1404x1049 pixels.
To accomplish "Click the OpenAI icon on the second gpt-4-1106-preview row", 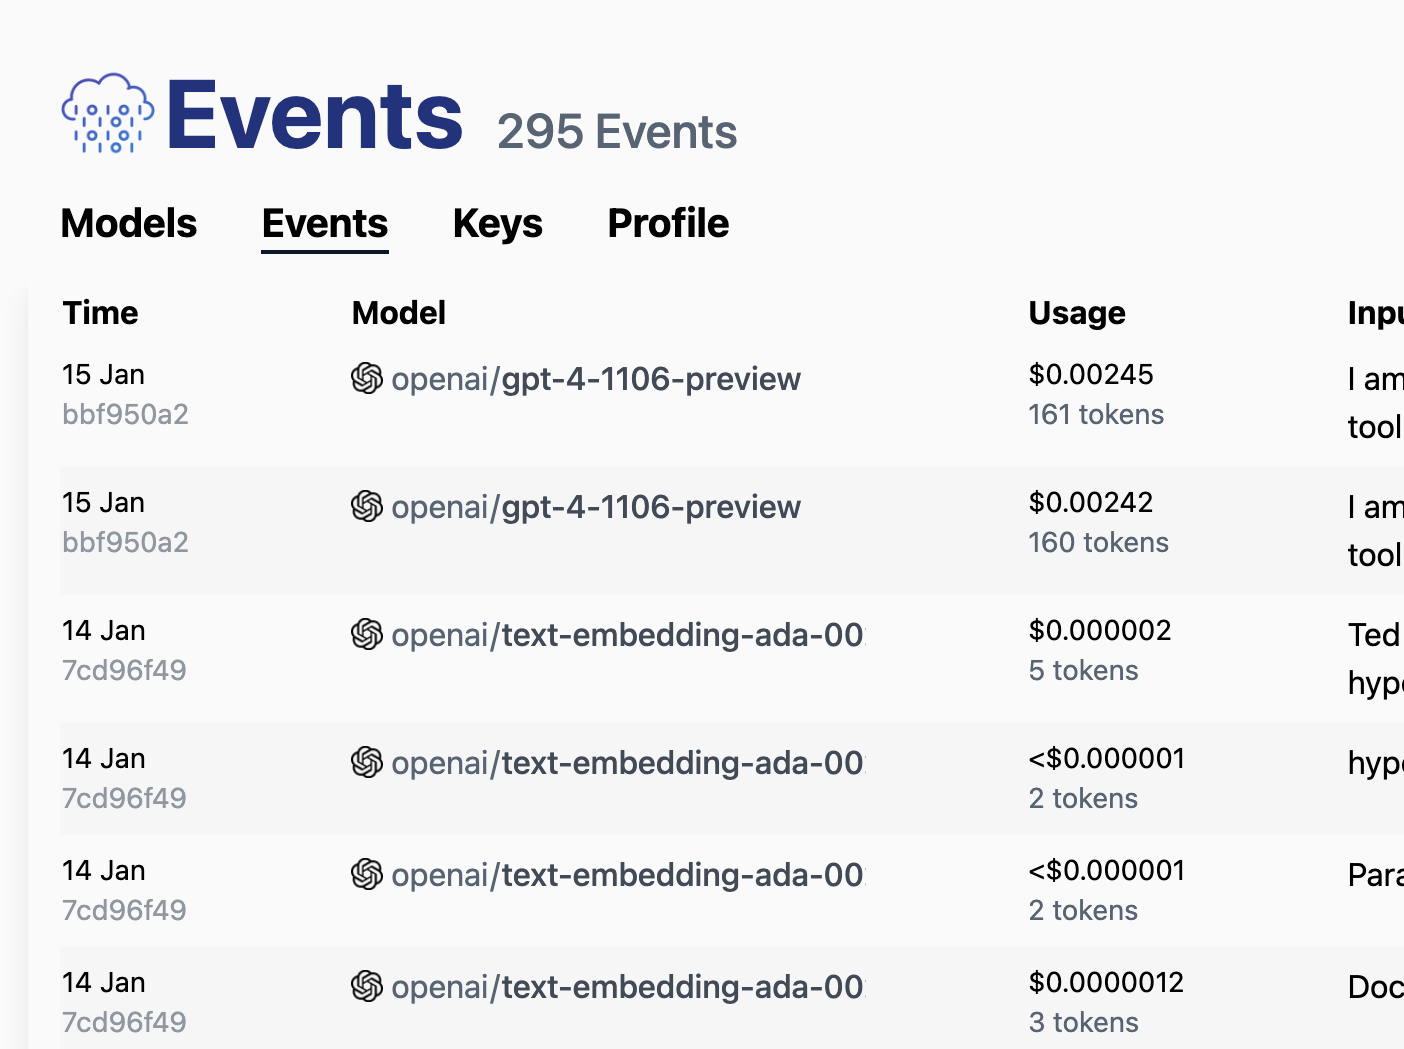I will click(368, 507).
